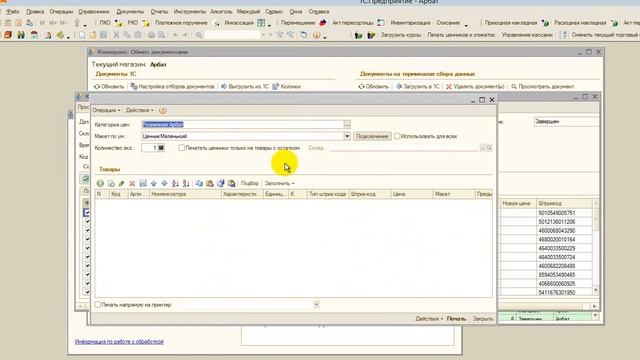
Task: Toggle Печать напрямую на принтер checkbox
Action: coord(98,304)
